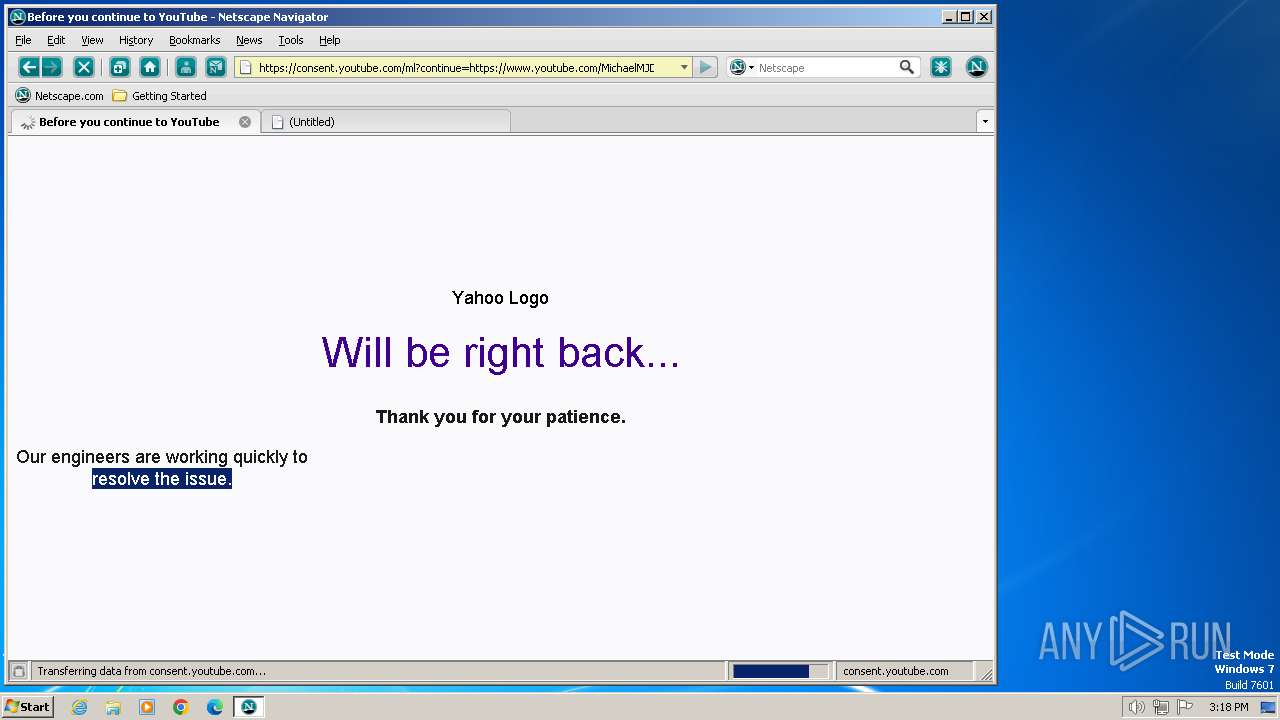
Task: Open the network tray icon
Action: (x=1161, y=707)
